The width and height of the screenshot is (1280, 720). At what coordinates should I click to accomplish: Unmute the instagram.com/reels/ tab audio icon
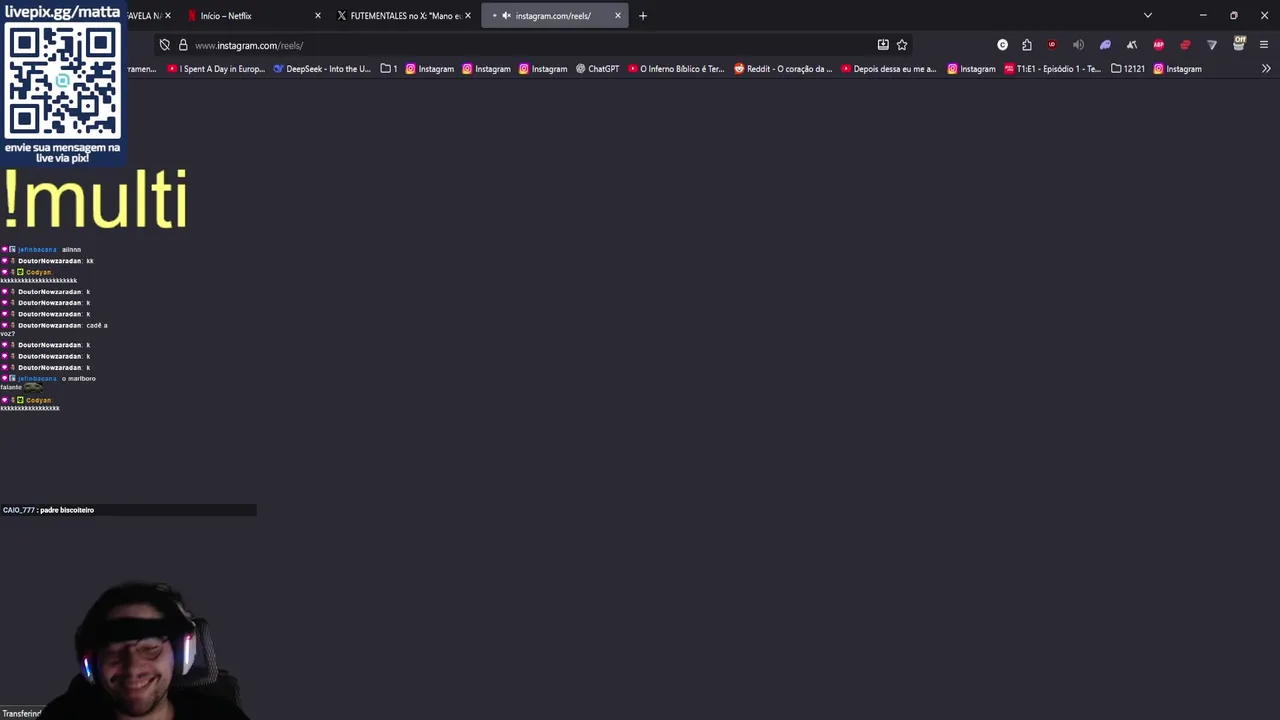click(506, 16)
